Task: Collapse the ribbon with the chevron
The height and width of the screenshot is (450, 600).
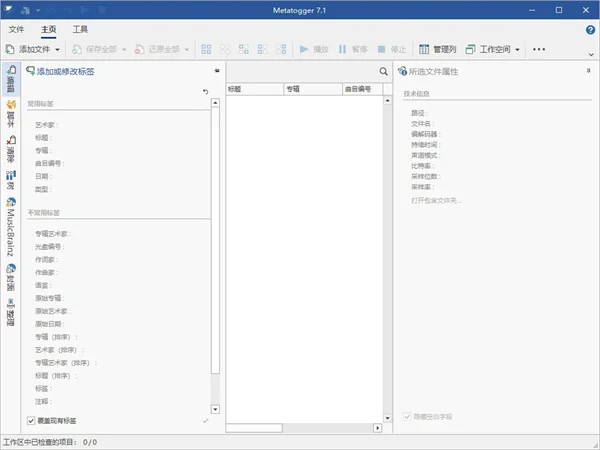Action: coord(591,55)
